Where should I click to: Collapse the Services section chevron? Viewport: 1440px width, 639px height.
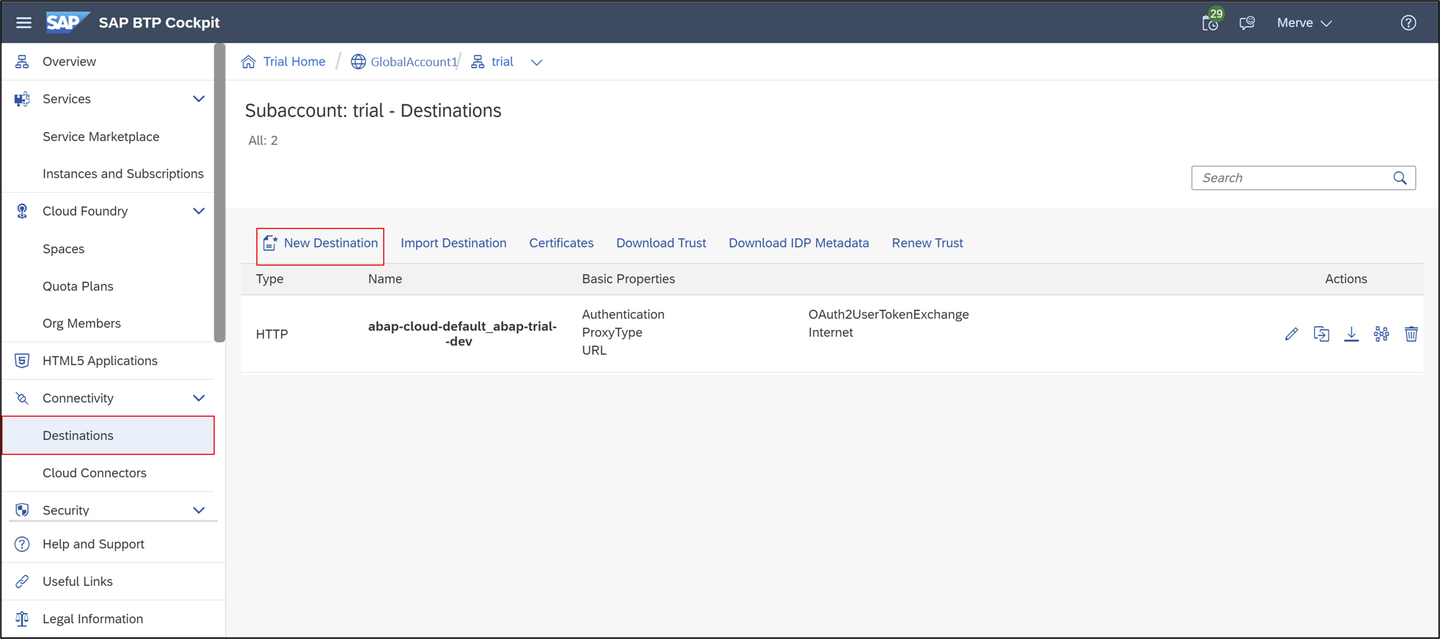[199, 99]
